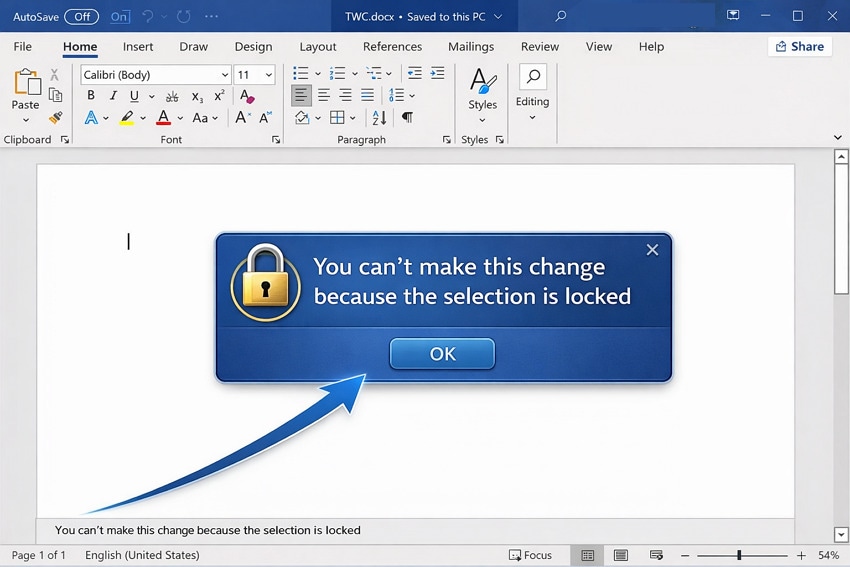Toggle Underline formatting

(134, 96)
